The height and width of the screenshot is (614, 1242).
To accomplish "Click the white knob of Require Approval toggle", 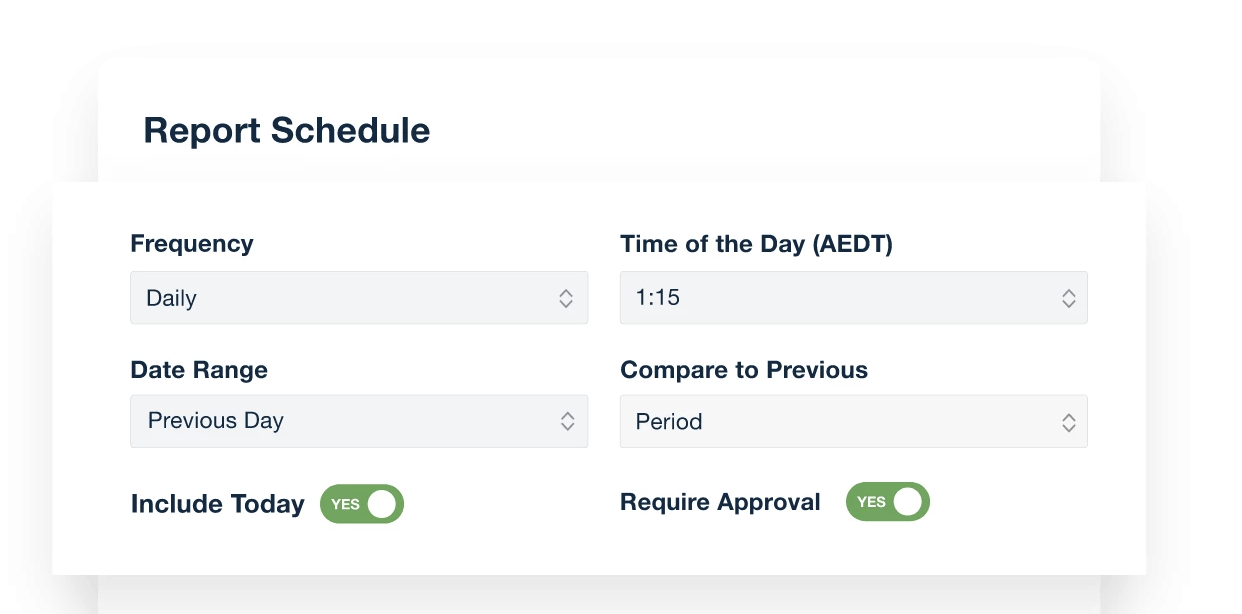I will [908, 502].
